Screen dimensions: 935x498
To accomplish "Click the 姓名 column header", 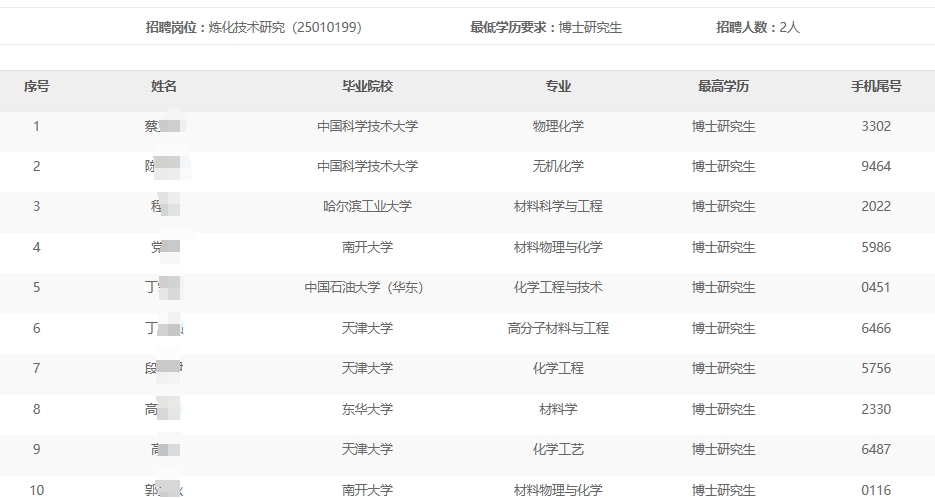I will click(164, 87).
